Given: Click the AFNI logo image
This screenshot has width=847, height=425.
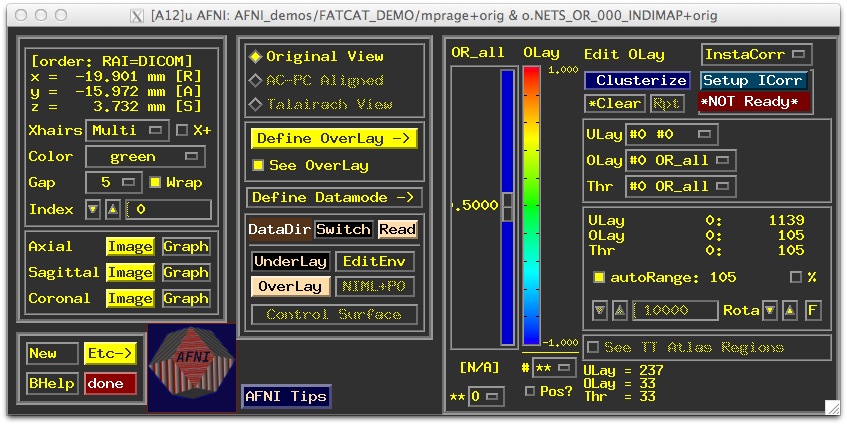Looking at the screenshot, I should (x=192, y=367).
